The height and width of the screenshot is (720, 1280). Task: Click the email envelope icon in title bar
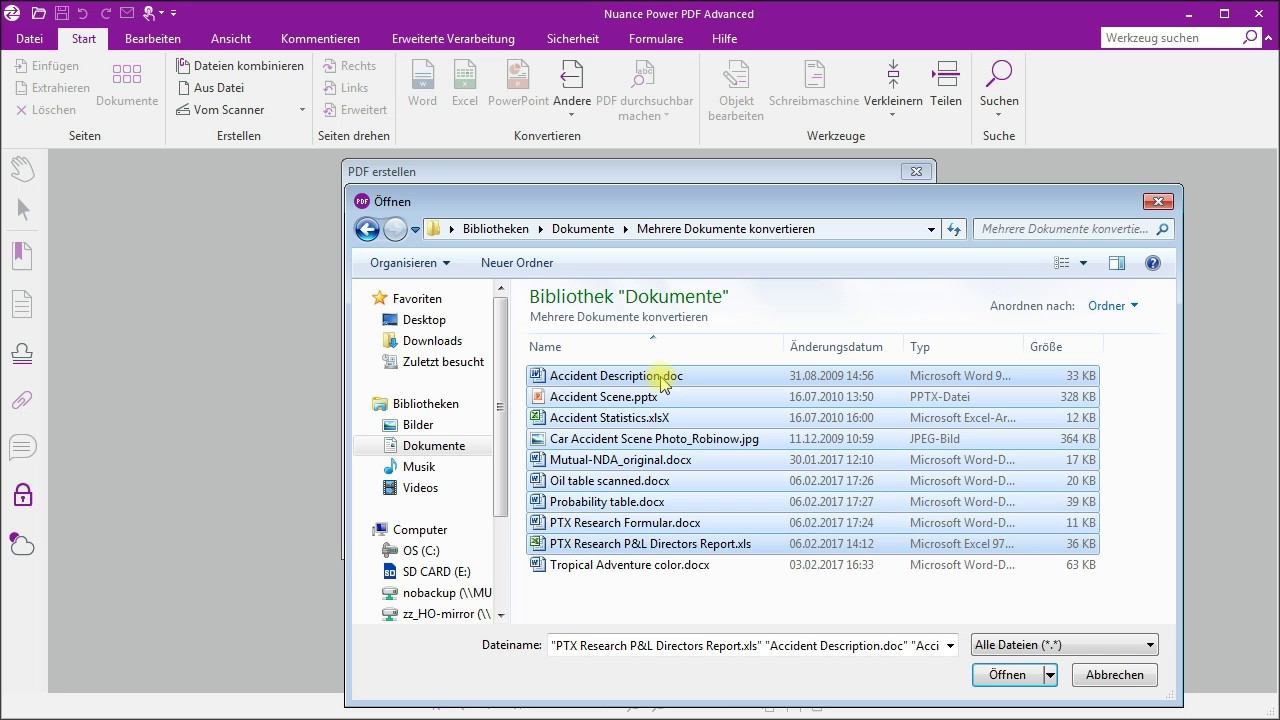point(129,14)
